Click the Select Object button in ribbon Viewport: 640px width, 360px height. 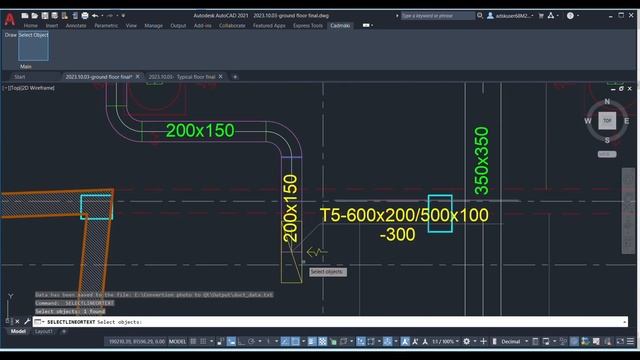pos(33,46)
